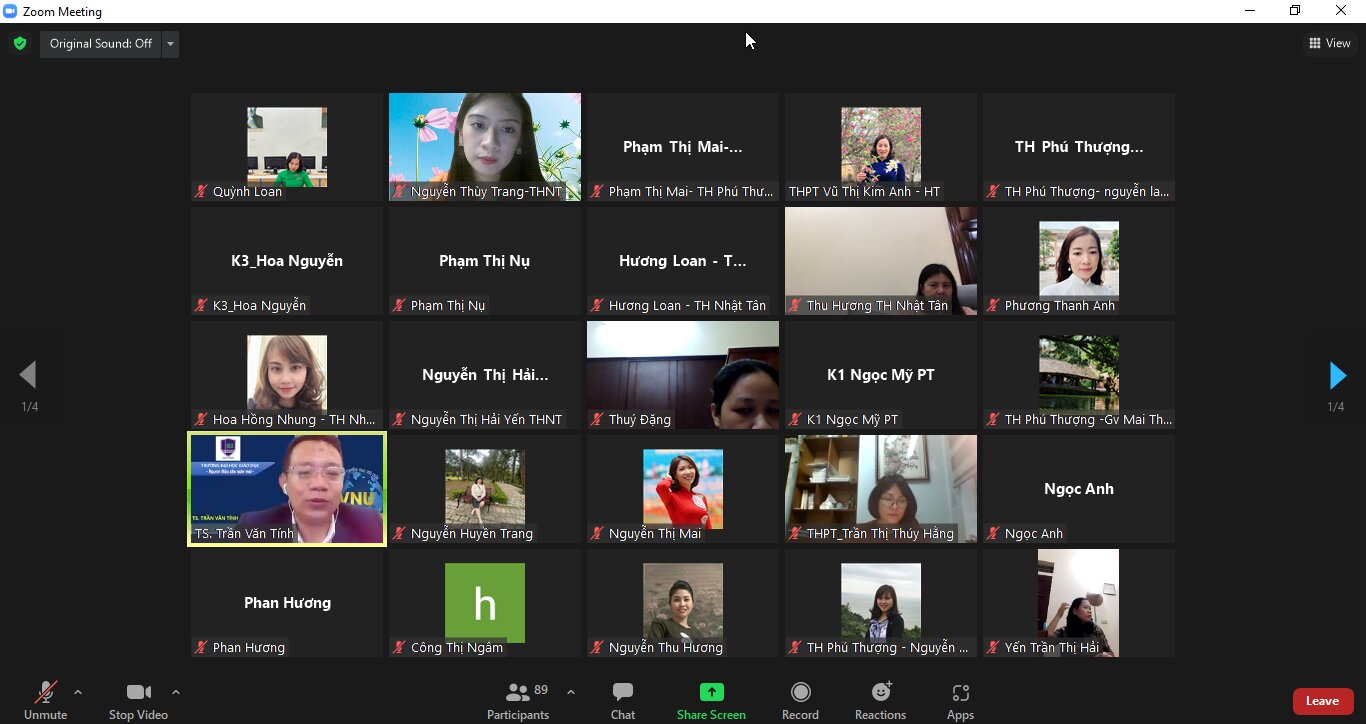The image size is (1366, 724).
Task: Open the View layout menu
Action: coord(1330,43)
